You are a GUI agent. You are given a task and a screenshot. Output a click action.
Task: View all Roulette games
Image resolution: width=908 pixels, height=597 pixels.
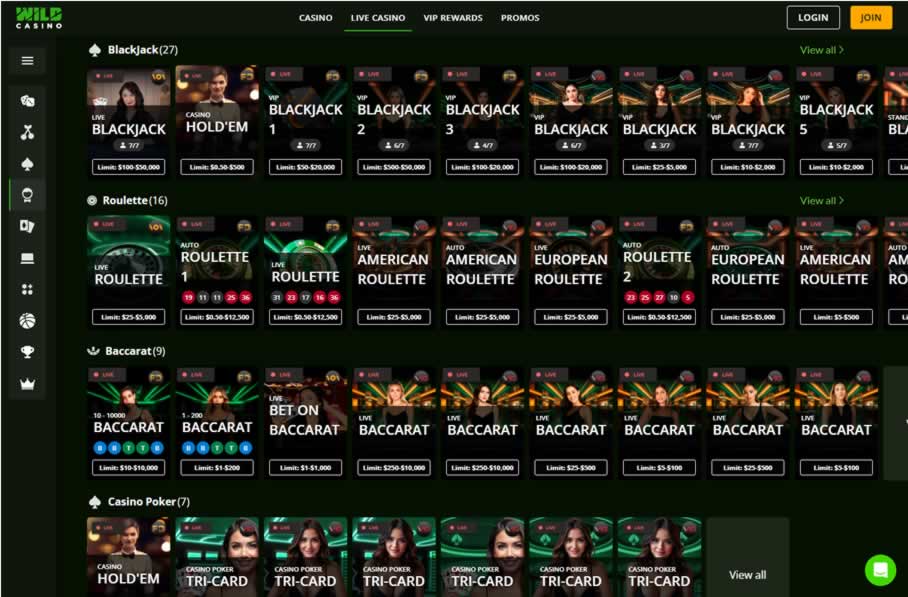[x=821, y=200]
